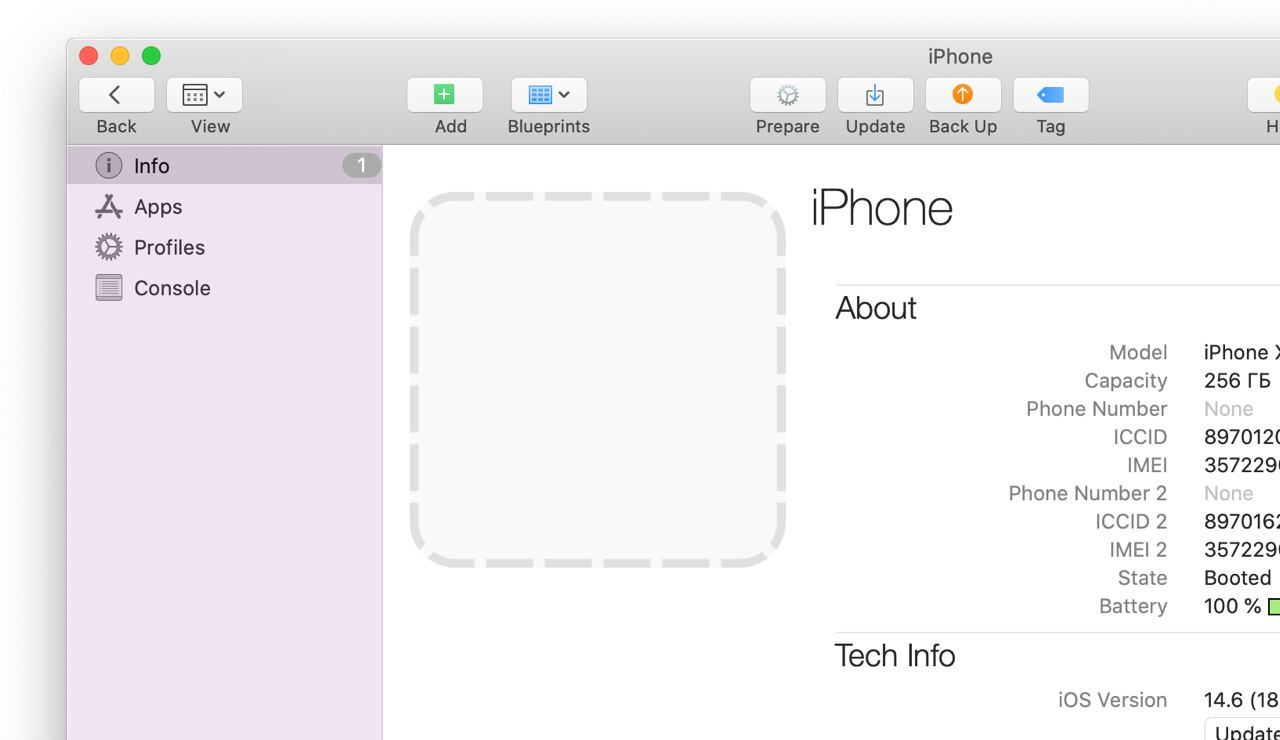The width and height of the screenshot is (1280, 740).
Task: Open the Blueprints dropdown menu
Action: click(x=549, y=95)
